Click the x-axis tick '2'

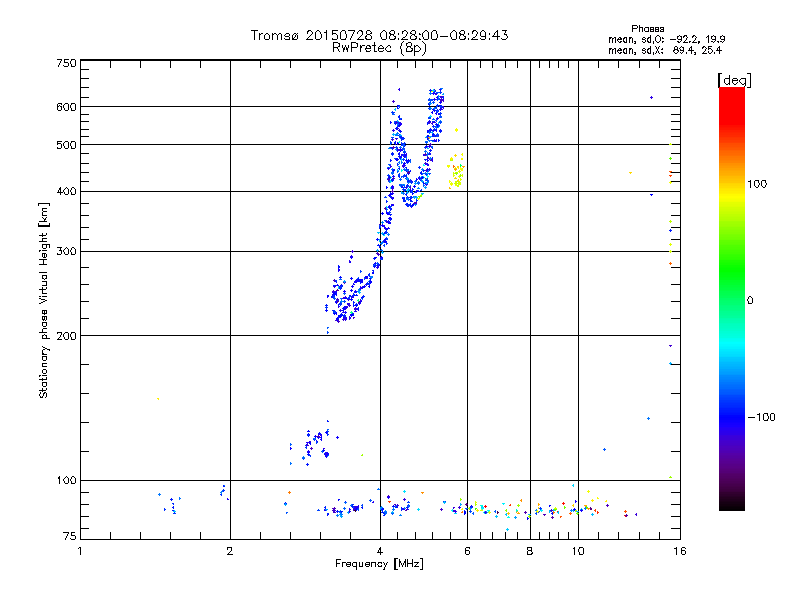(230, 551)
